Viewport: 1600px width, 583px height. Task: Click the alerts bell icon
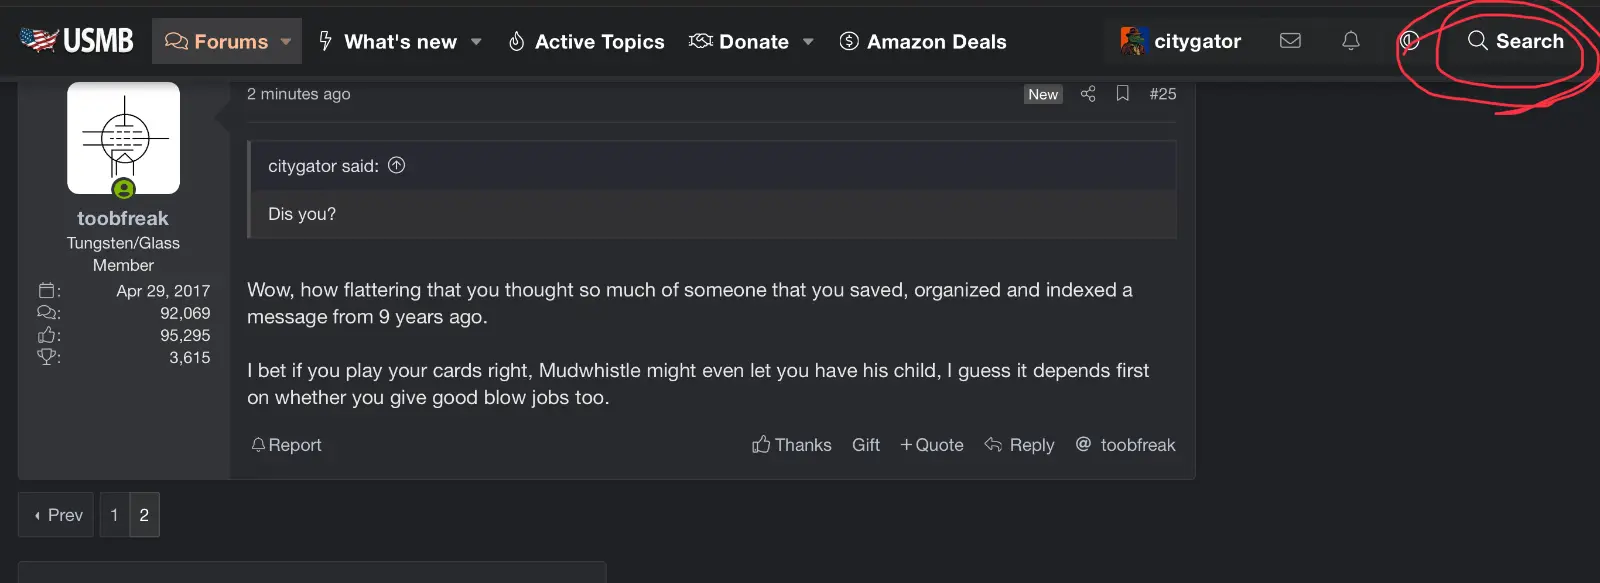(1350, 41)
